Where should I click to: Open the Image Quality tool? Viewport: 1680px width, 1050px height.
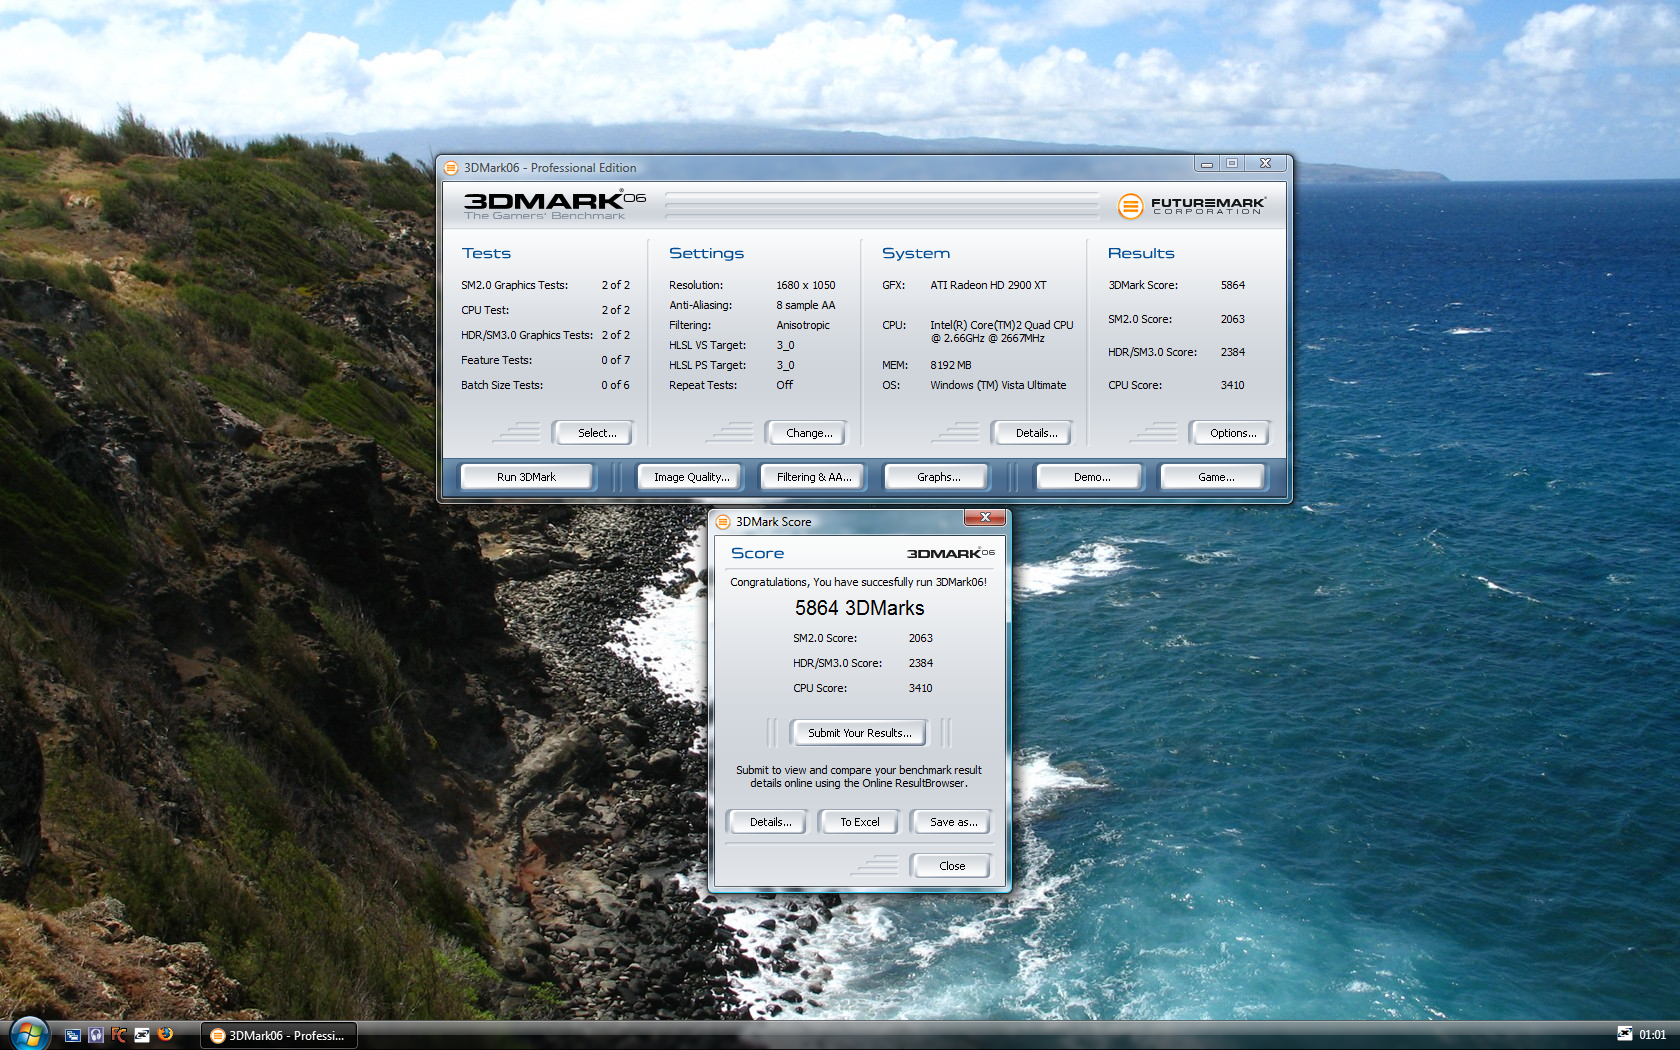691,477
